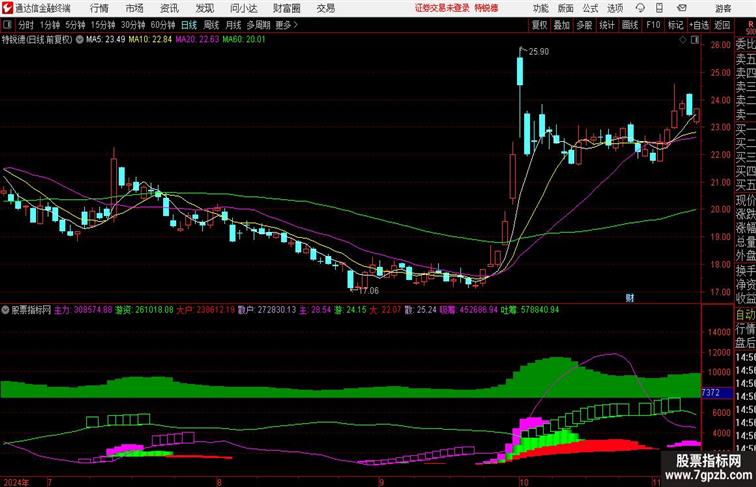Toggle the side panel icon left of 分时
Viewport: 756px width, 487px height.
click(7, 25)
